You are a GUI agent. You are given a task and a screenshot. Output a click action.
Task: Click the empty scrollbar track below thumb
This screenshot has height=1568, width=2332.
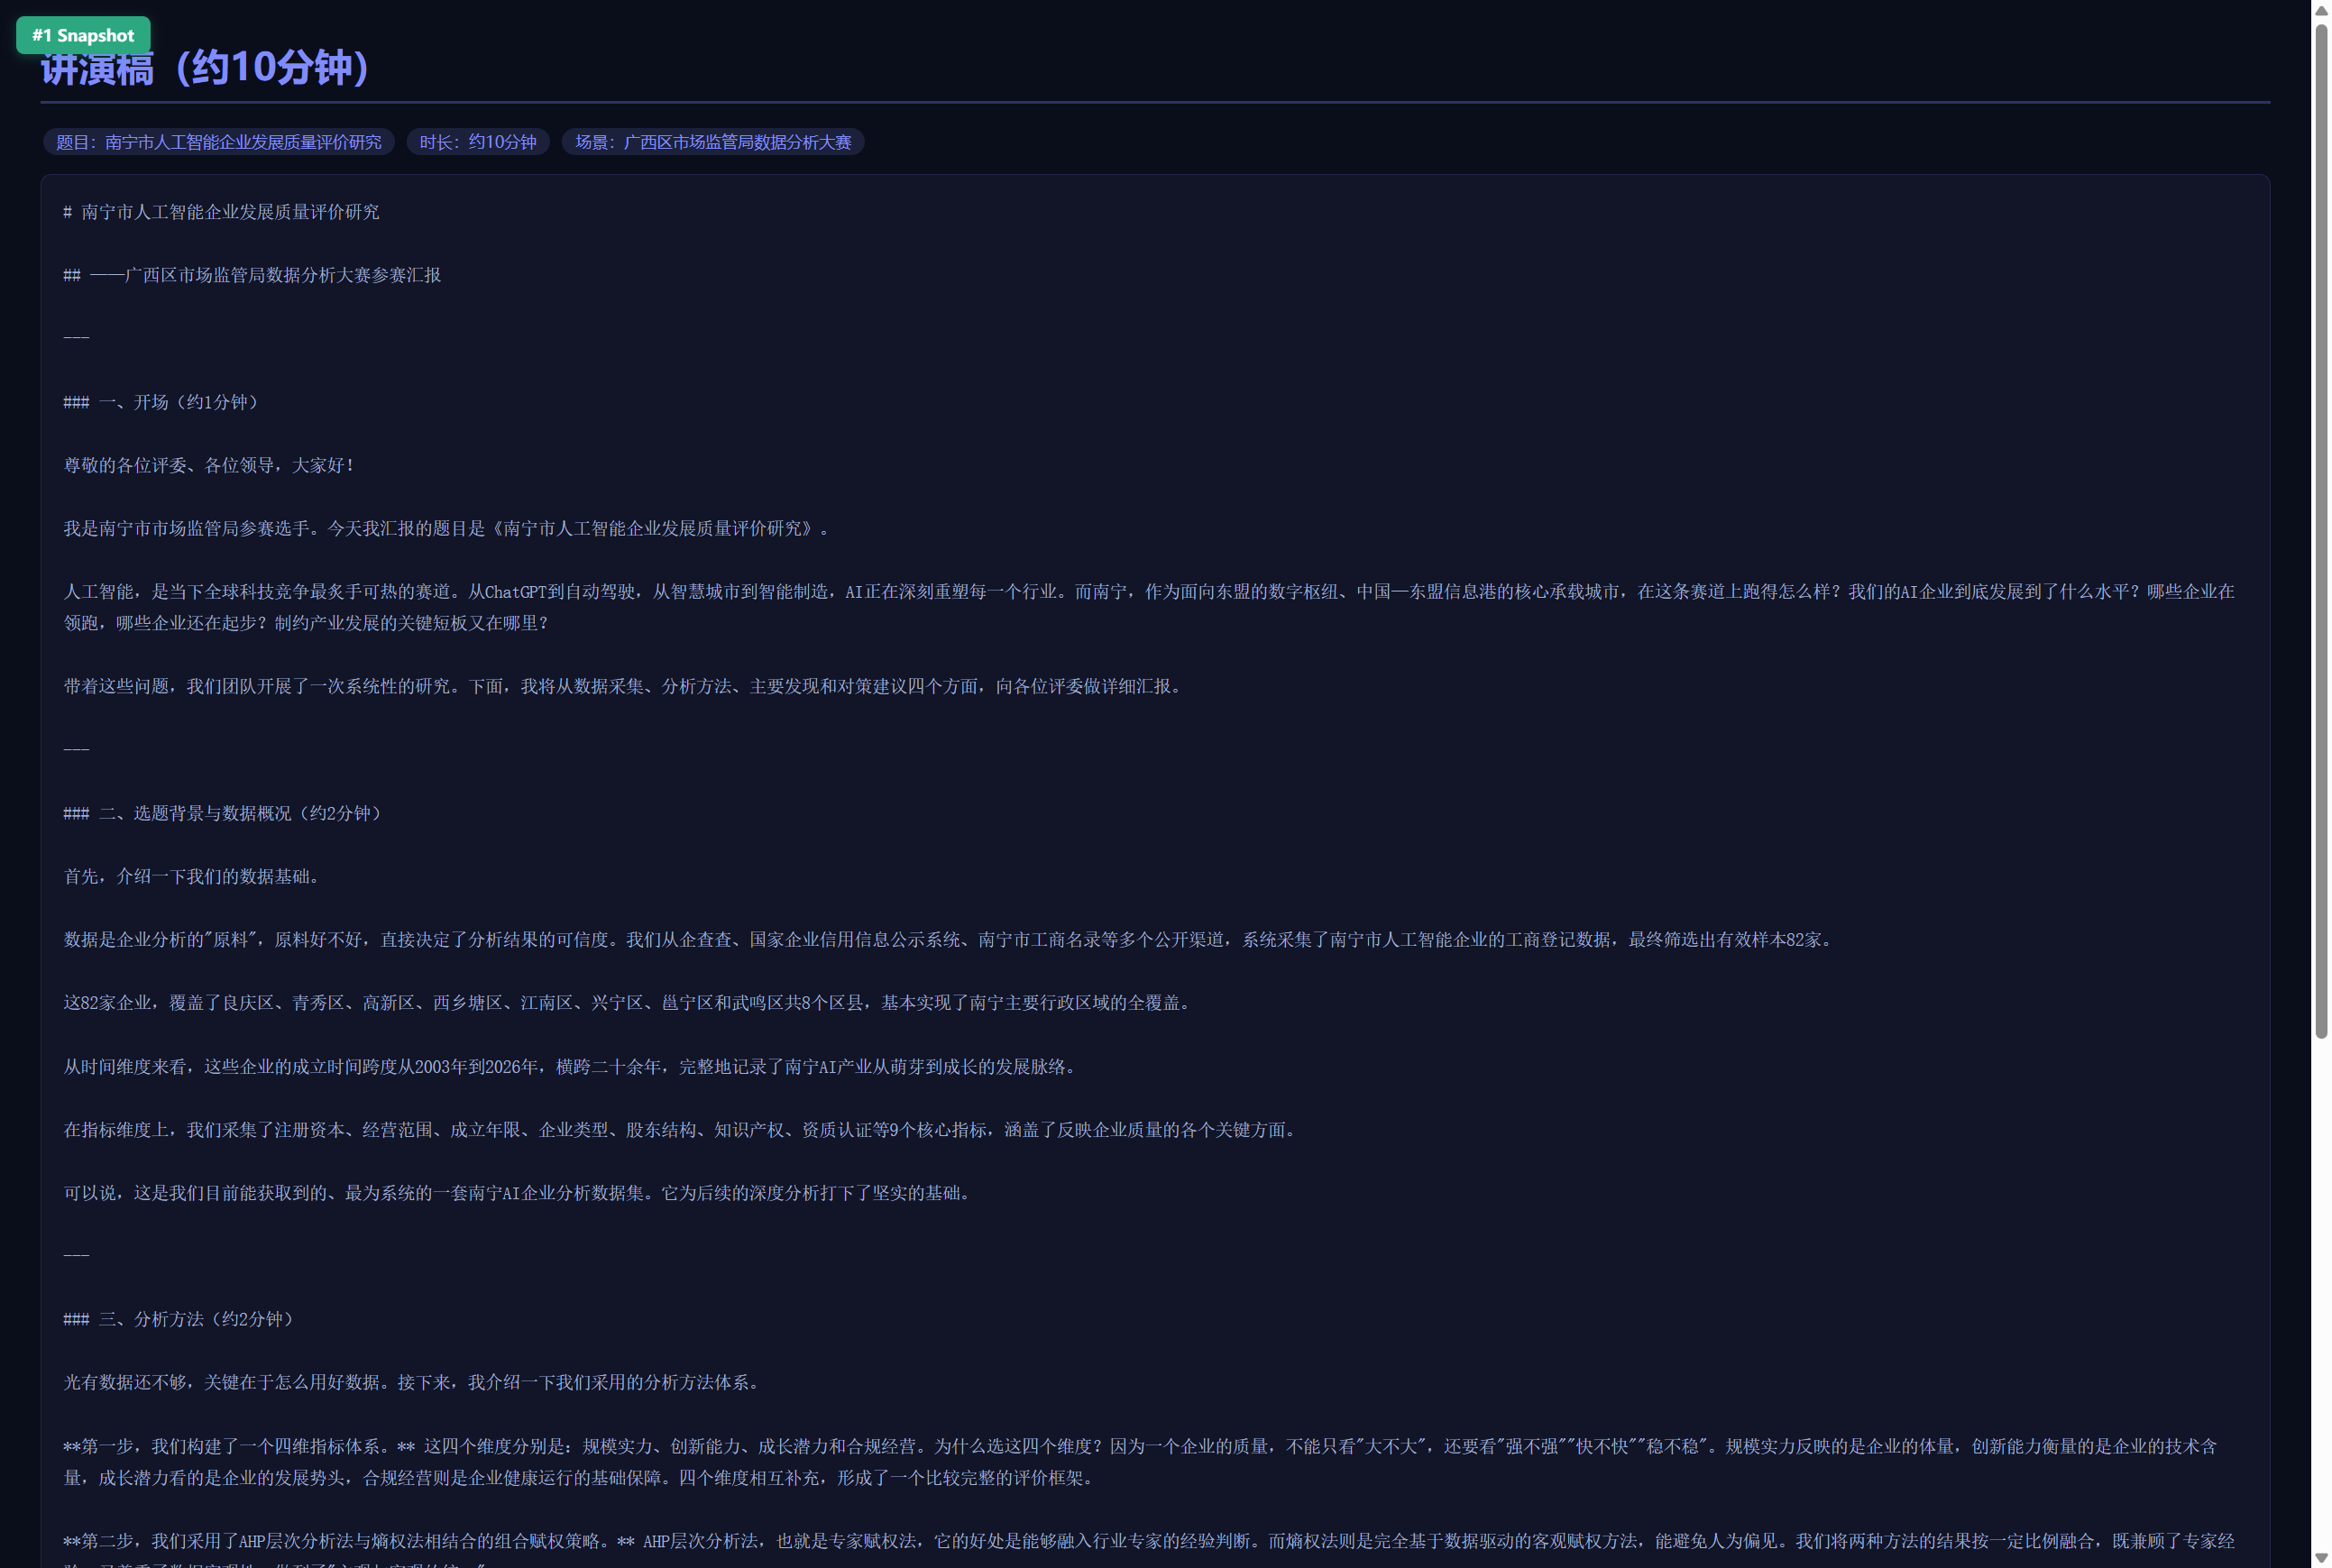pos(2321,1294)
